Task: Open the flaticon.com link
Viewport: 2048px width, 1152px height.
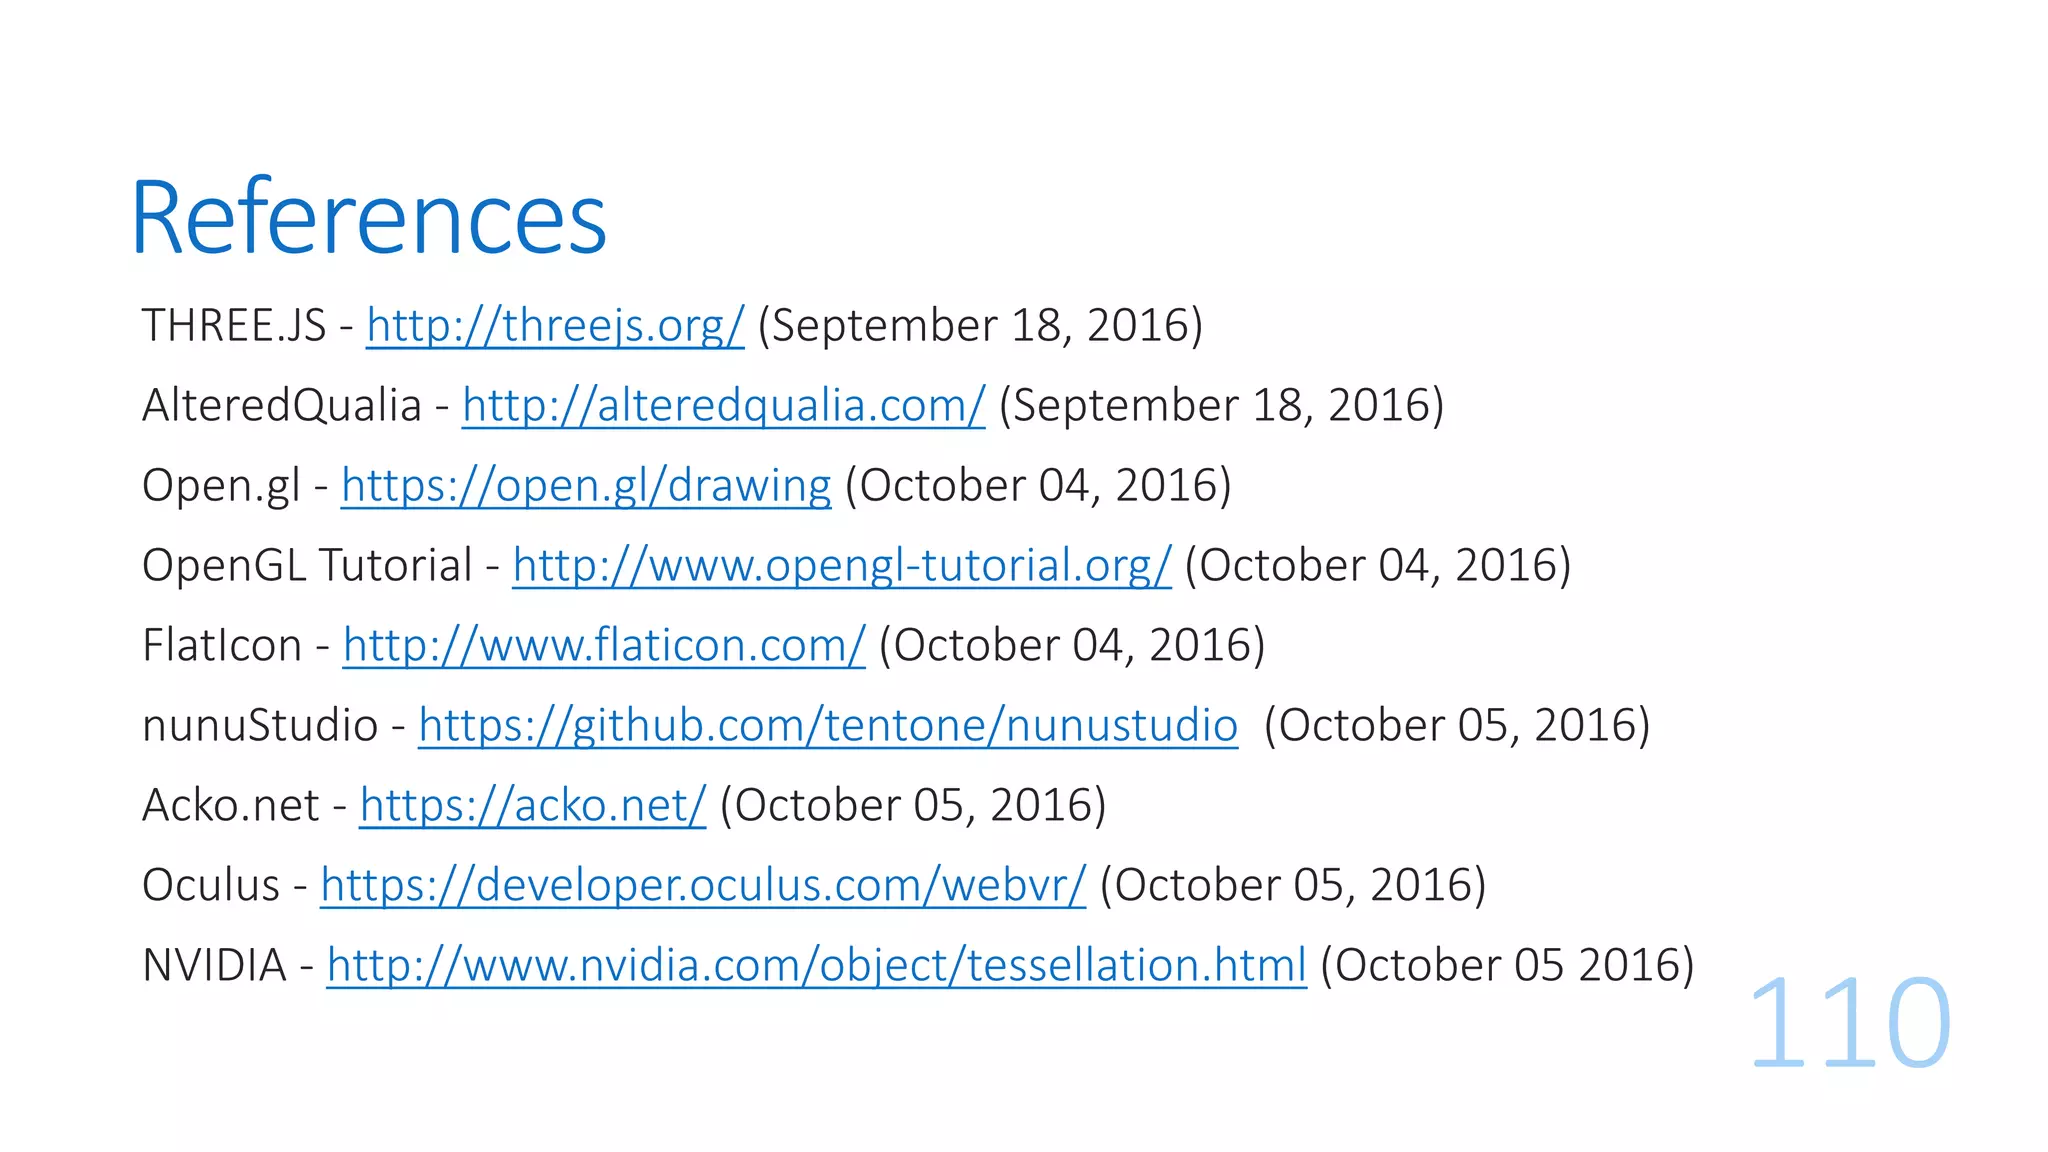Action: [x=604, y=646]
